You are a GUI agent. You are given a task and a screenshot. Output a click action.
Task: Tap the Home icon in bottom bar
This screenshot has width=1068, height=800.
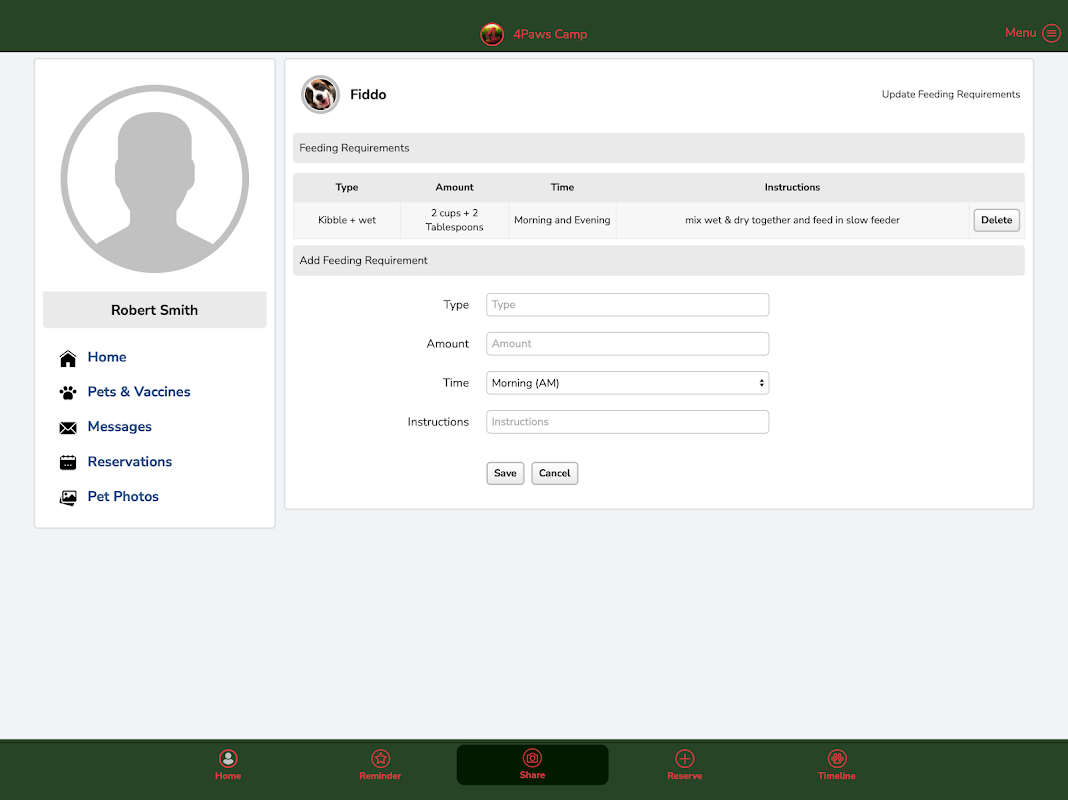[228, 758]
